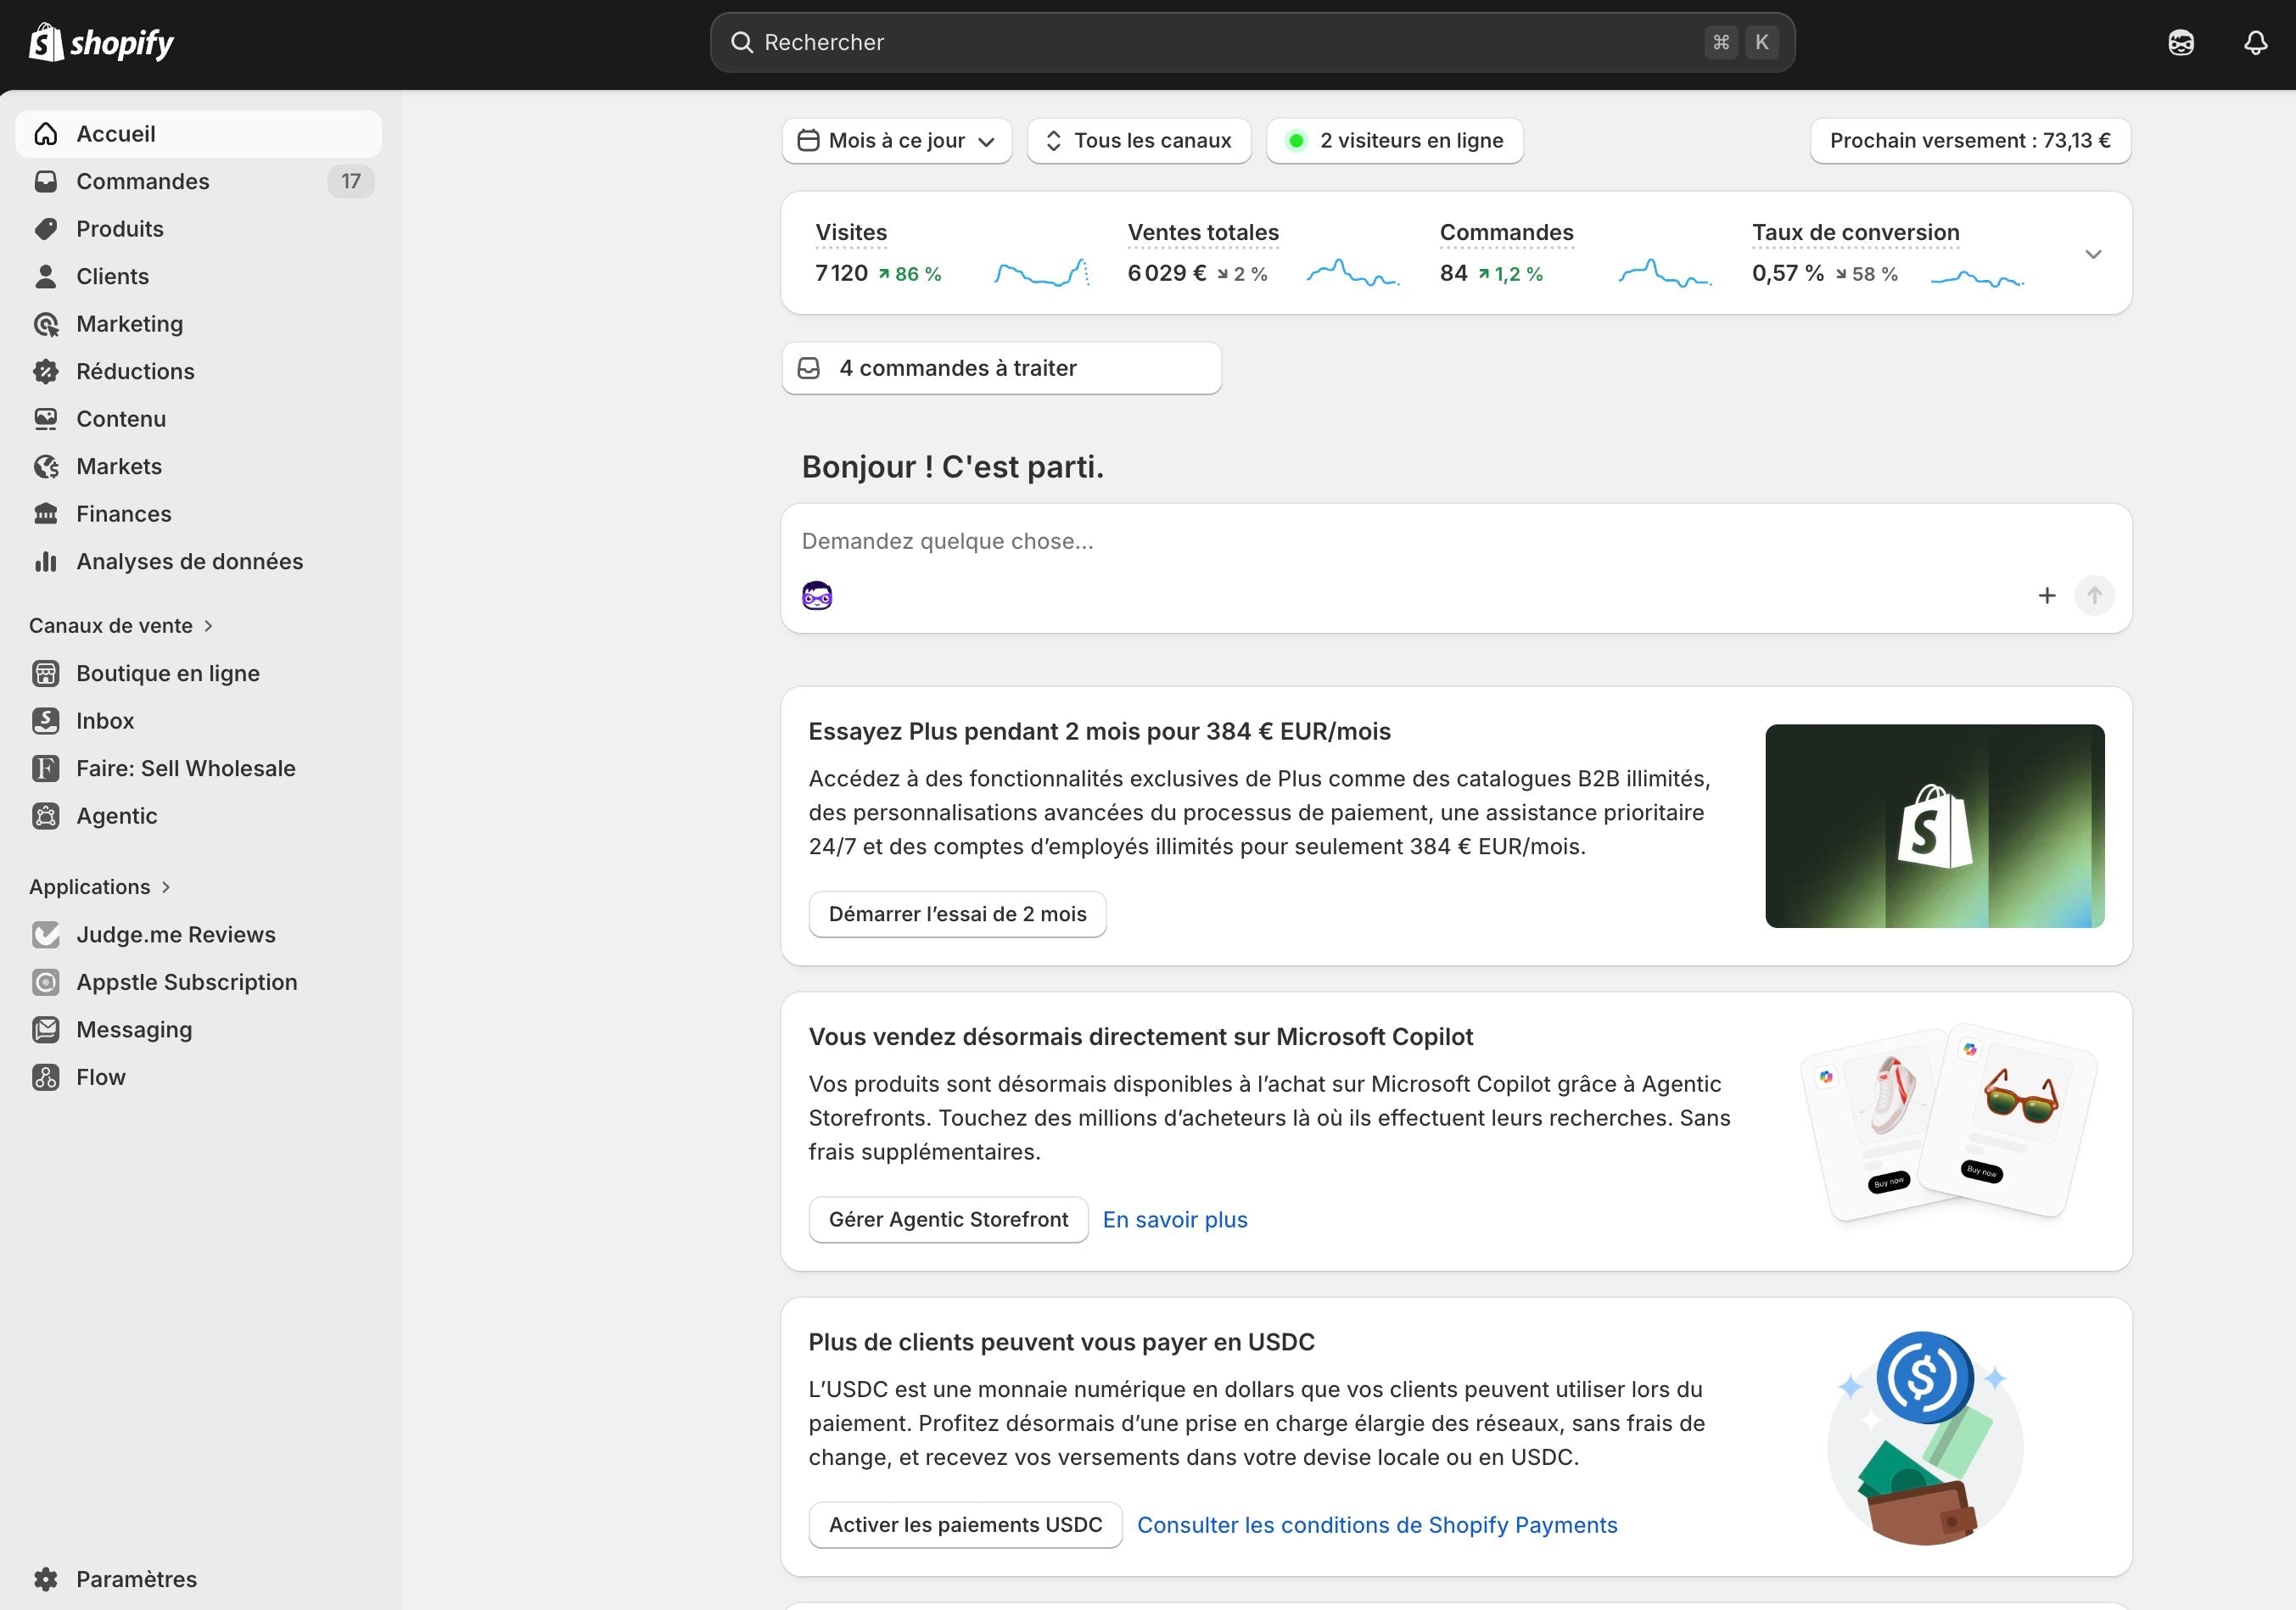Open the notifications bell
This screenshot has width=2296, height=1610.
(2255, 42)
